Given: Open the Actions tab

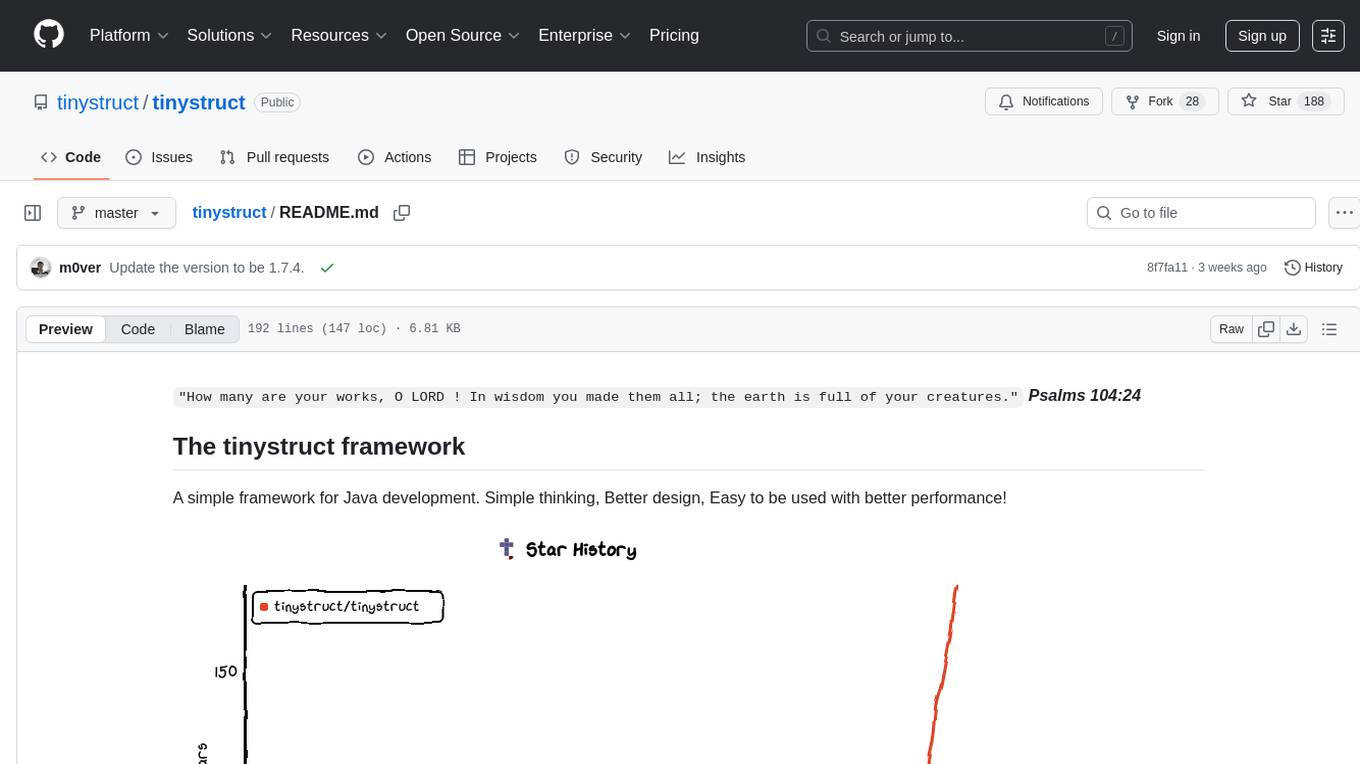Looking at the screenshot, I should [x=395, y=157].
